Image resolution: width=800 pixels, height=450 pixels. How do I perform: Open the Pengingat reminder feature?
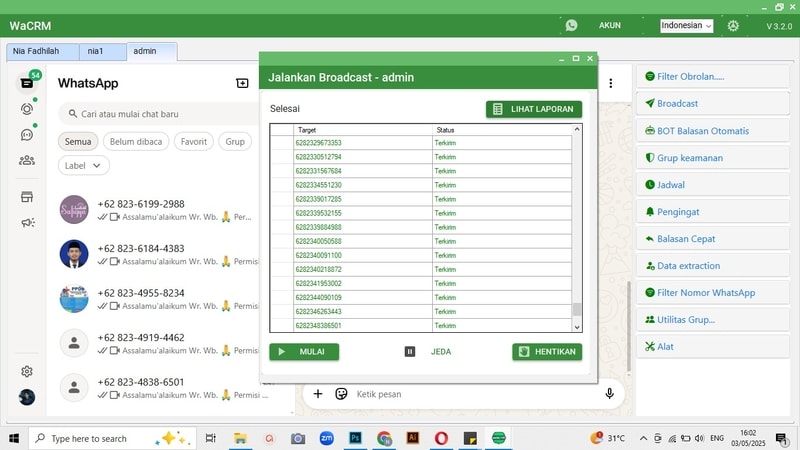(713, 212)
